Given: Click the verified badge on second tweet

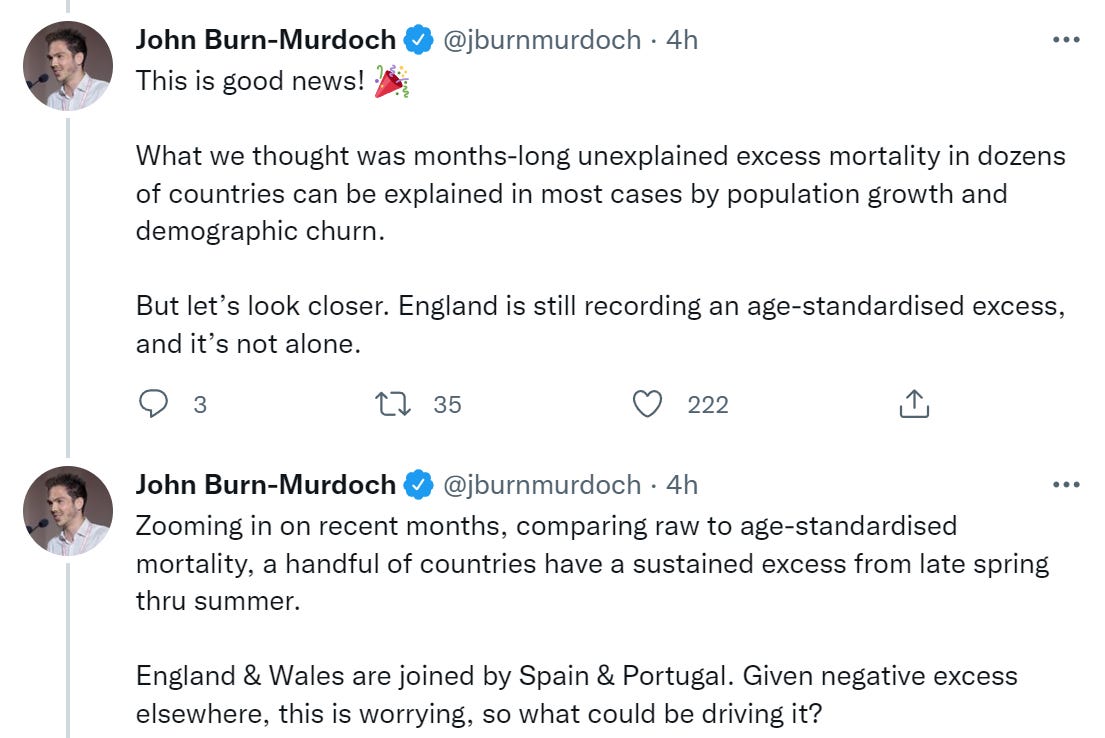Looking at the screenshot, I should point(418,485).
